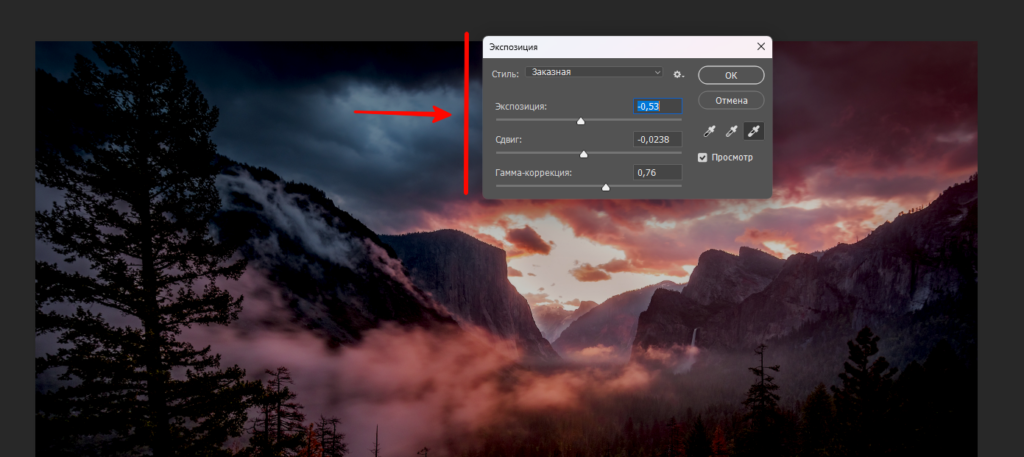Click the Сдвиг slider handle

[584, 154]
